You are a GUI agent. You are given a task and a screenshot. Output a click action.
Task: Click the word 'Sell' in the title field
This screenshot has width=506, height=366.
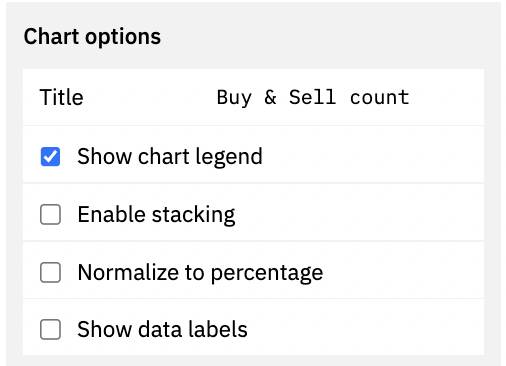312,97
